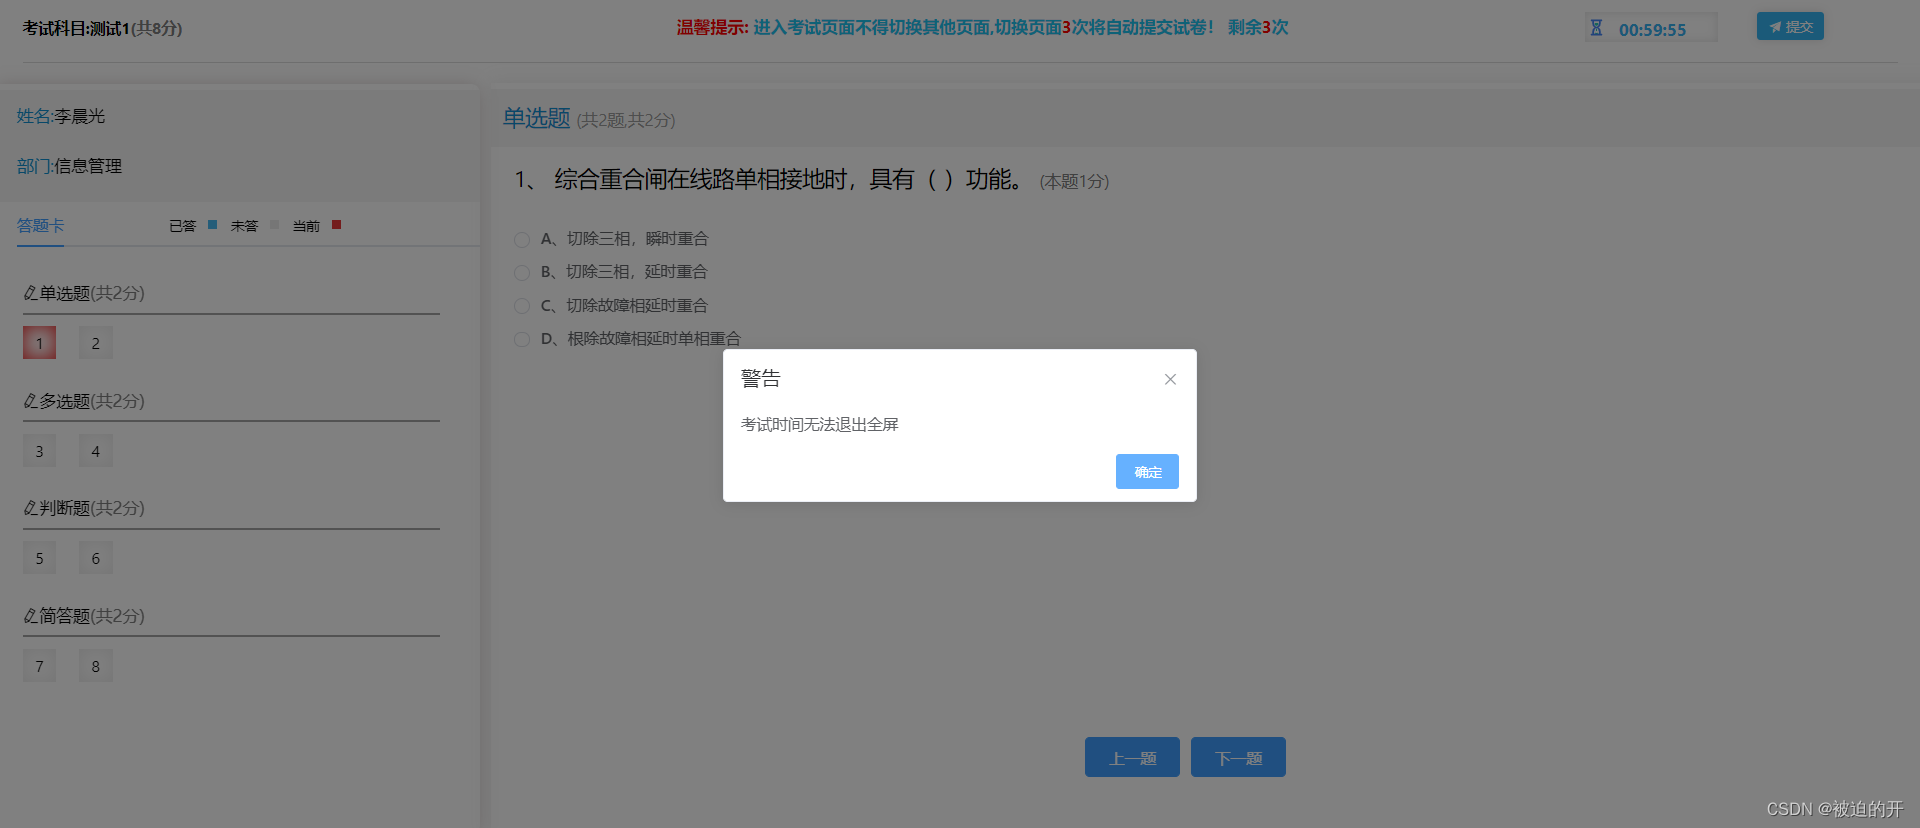This screenshot has height=828, width=1920.
Task: Jump to question 7 in answer card
Action: point(39,666)
